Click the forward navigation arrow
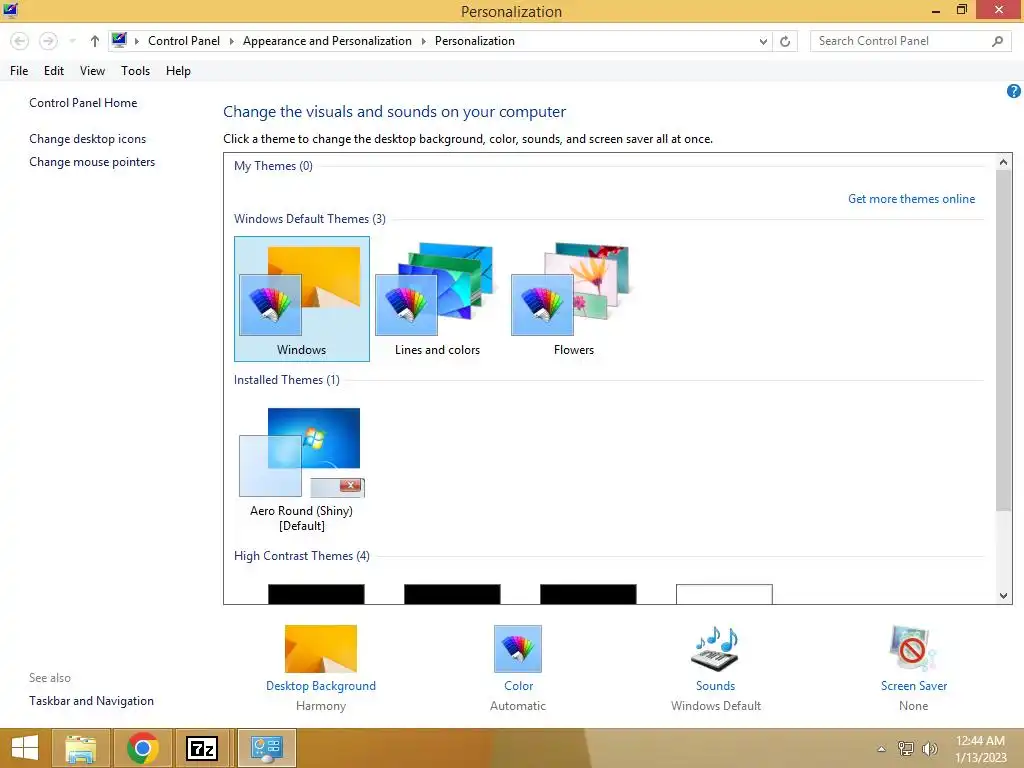 48,41
